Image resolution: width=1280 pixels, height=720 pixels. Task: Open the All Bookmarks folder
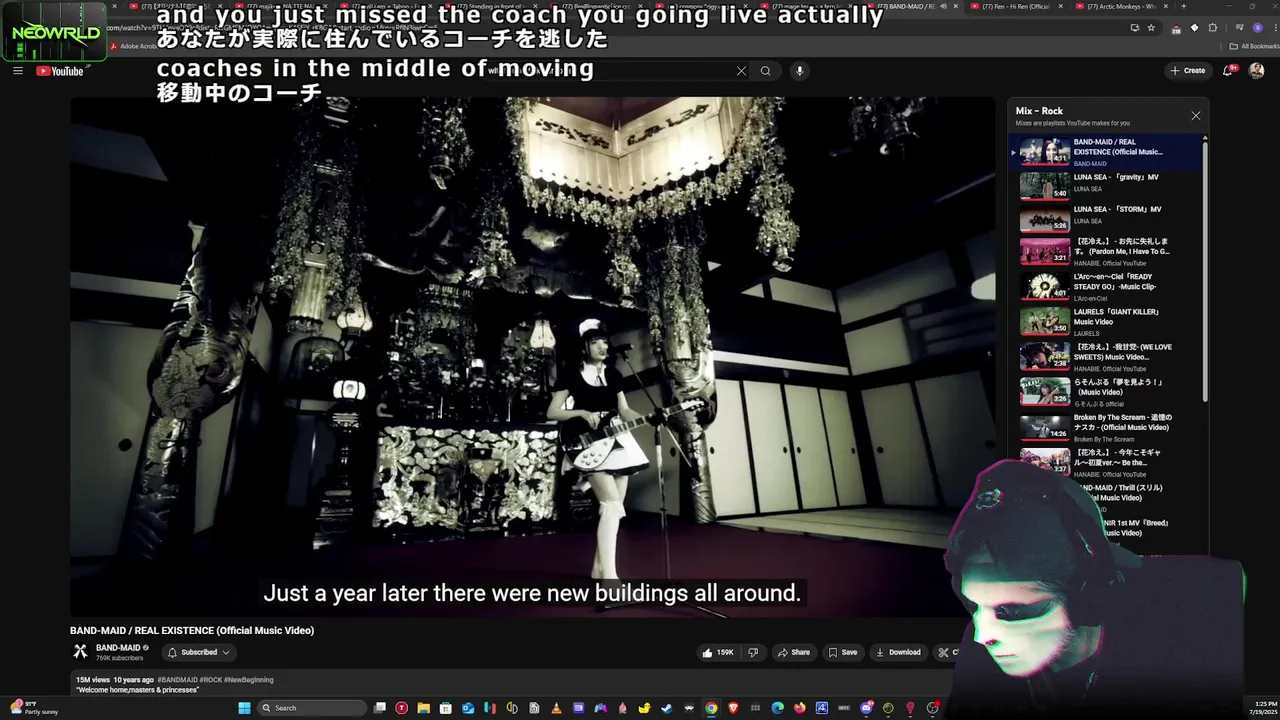[x=1254, y=46]
